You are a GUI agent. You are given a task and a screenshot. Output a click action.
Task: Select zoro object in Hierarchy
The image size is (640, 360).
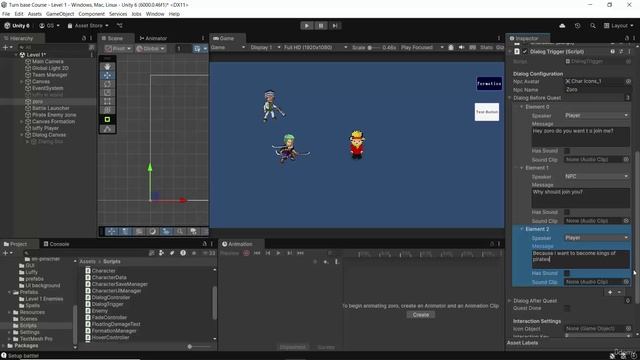pos(38,102)
